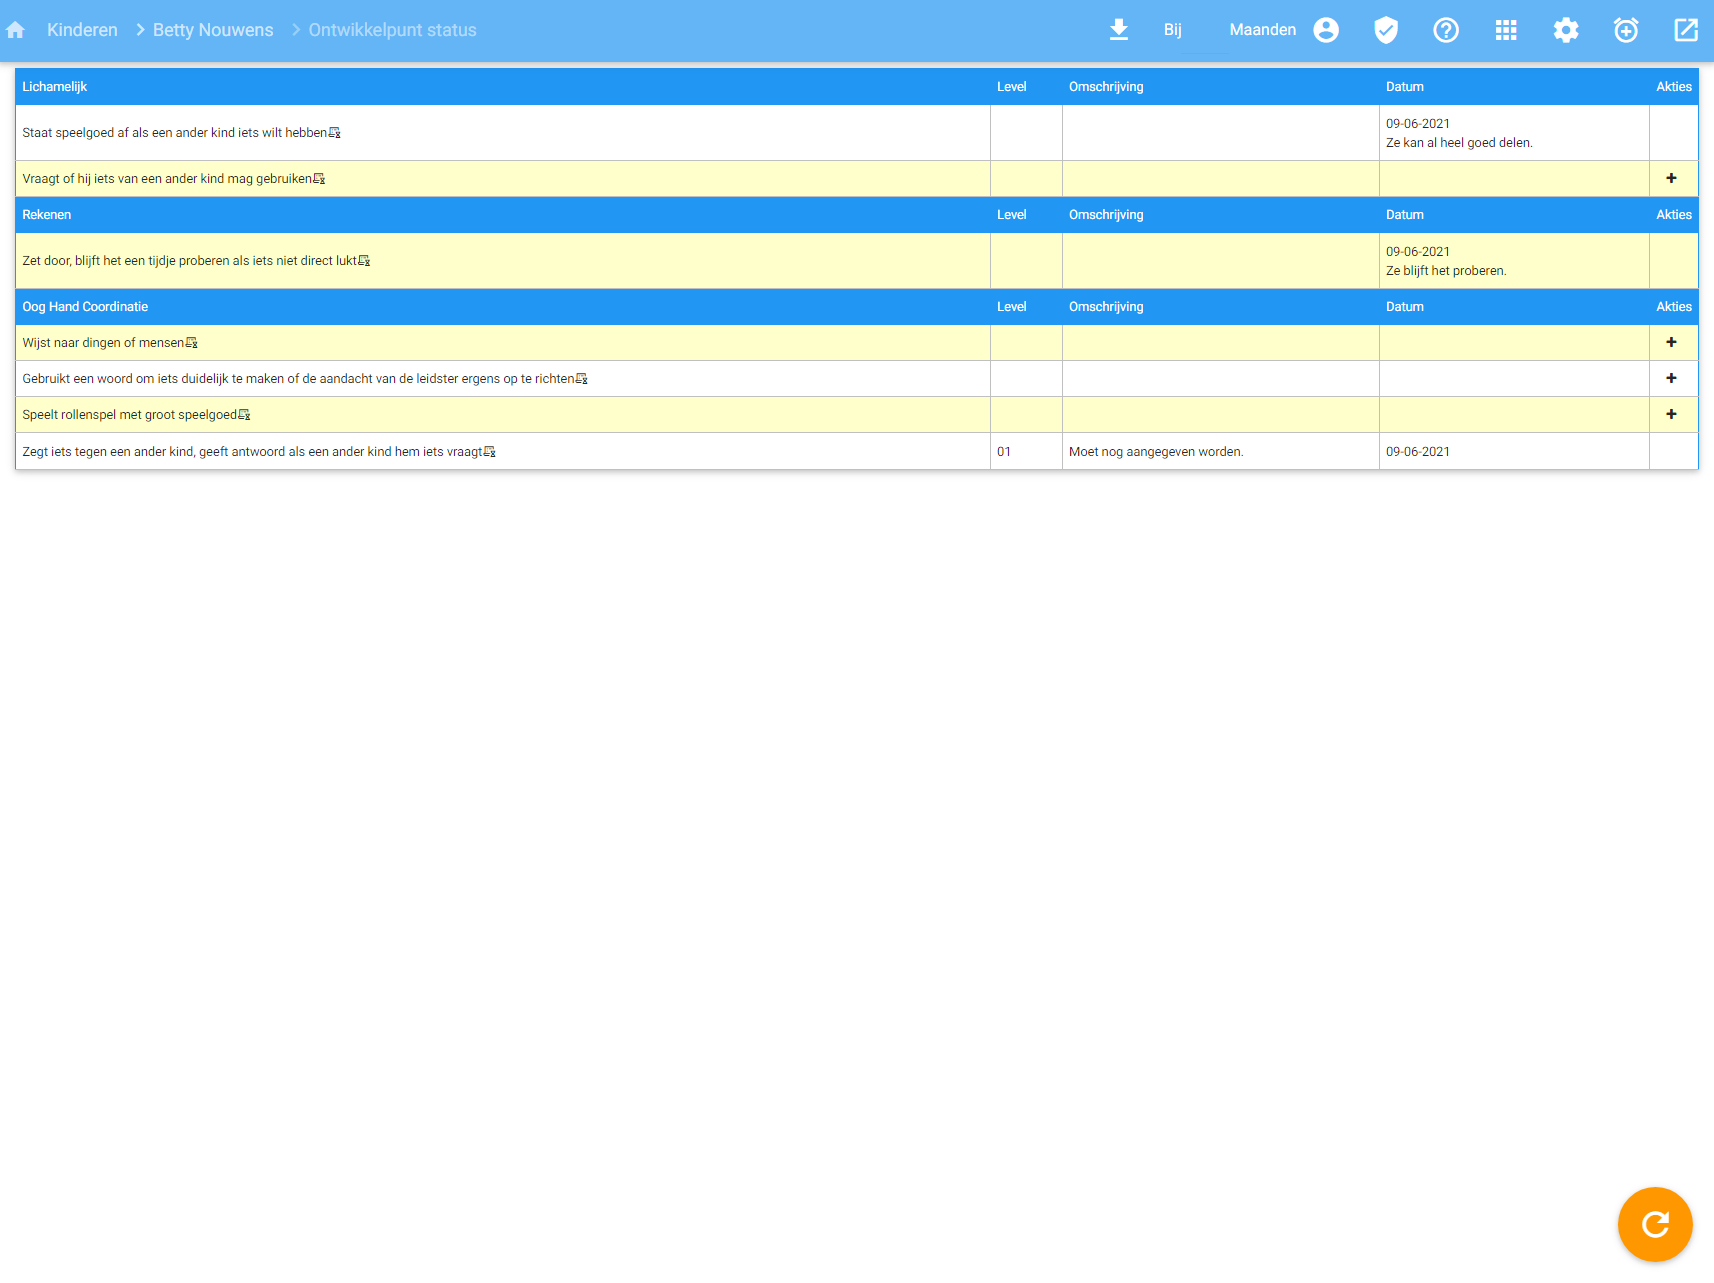
Task: Add status for 'Speelt rollenspel' row
Action: coord(1671,414)
